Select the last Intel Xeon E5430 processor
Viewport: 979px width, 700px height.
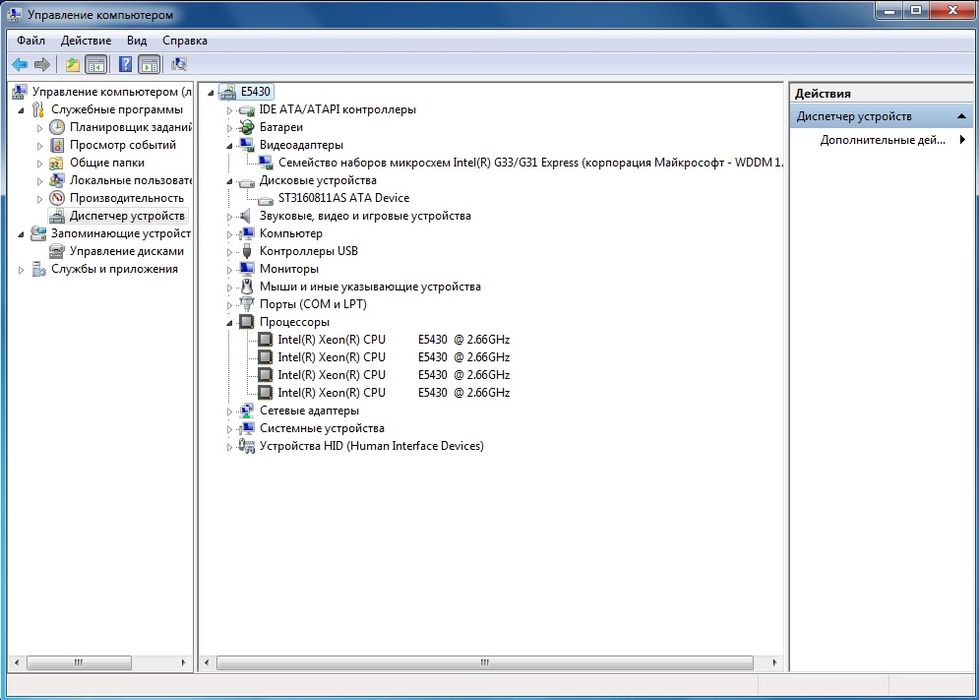click(393, 393)
